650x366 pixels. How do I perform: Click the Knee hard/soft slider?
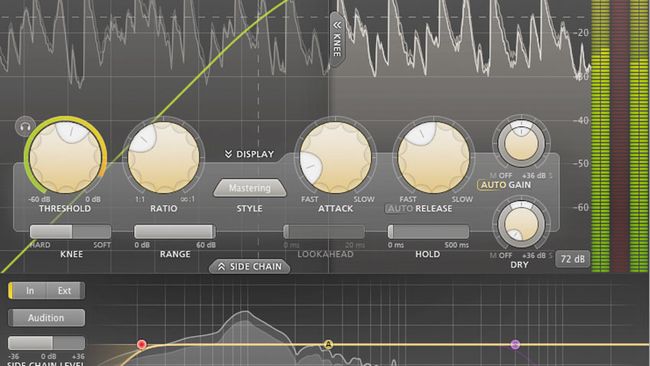tap(70, 231)
